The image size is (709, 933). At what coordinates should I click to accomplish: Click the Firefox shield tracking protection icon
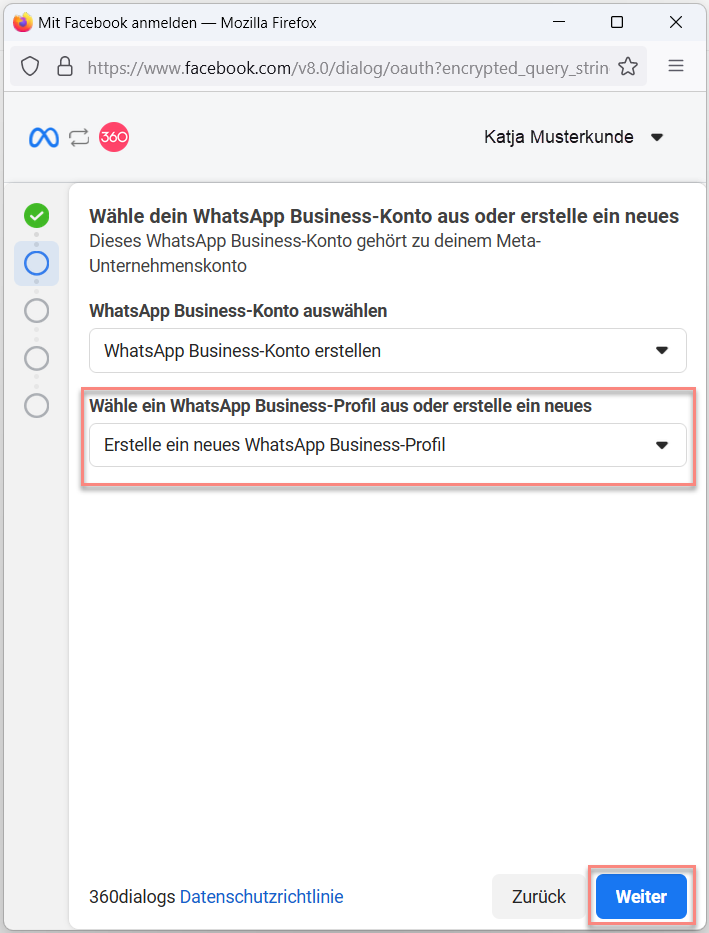click(x=30, y=67)
